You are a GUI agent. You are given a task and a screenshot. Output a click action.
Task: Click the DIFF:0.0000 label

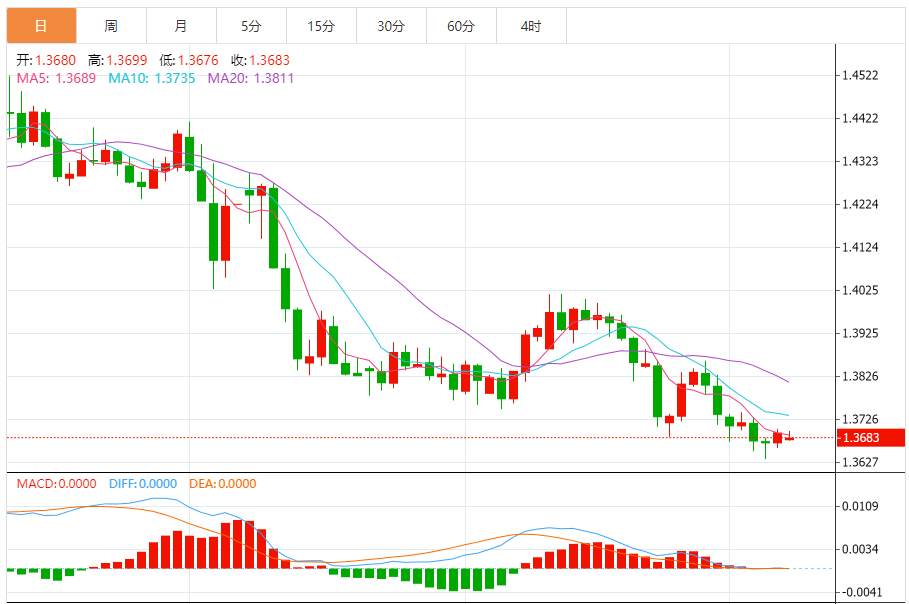[x=143, y=483]
